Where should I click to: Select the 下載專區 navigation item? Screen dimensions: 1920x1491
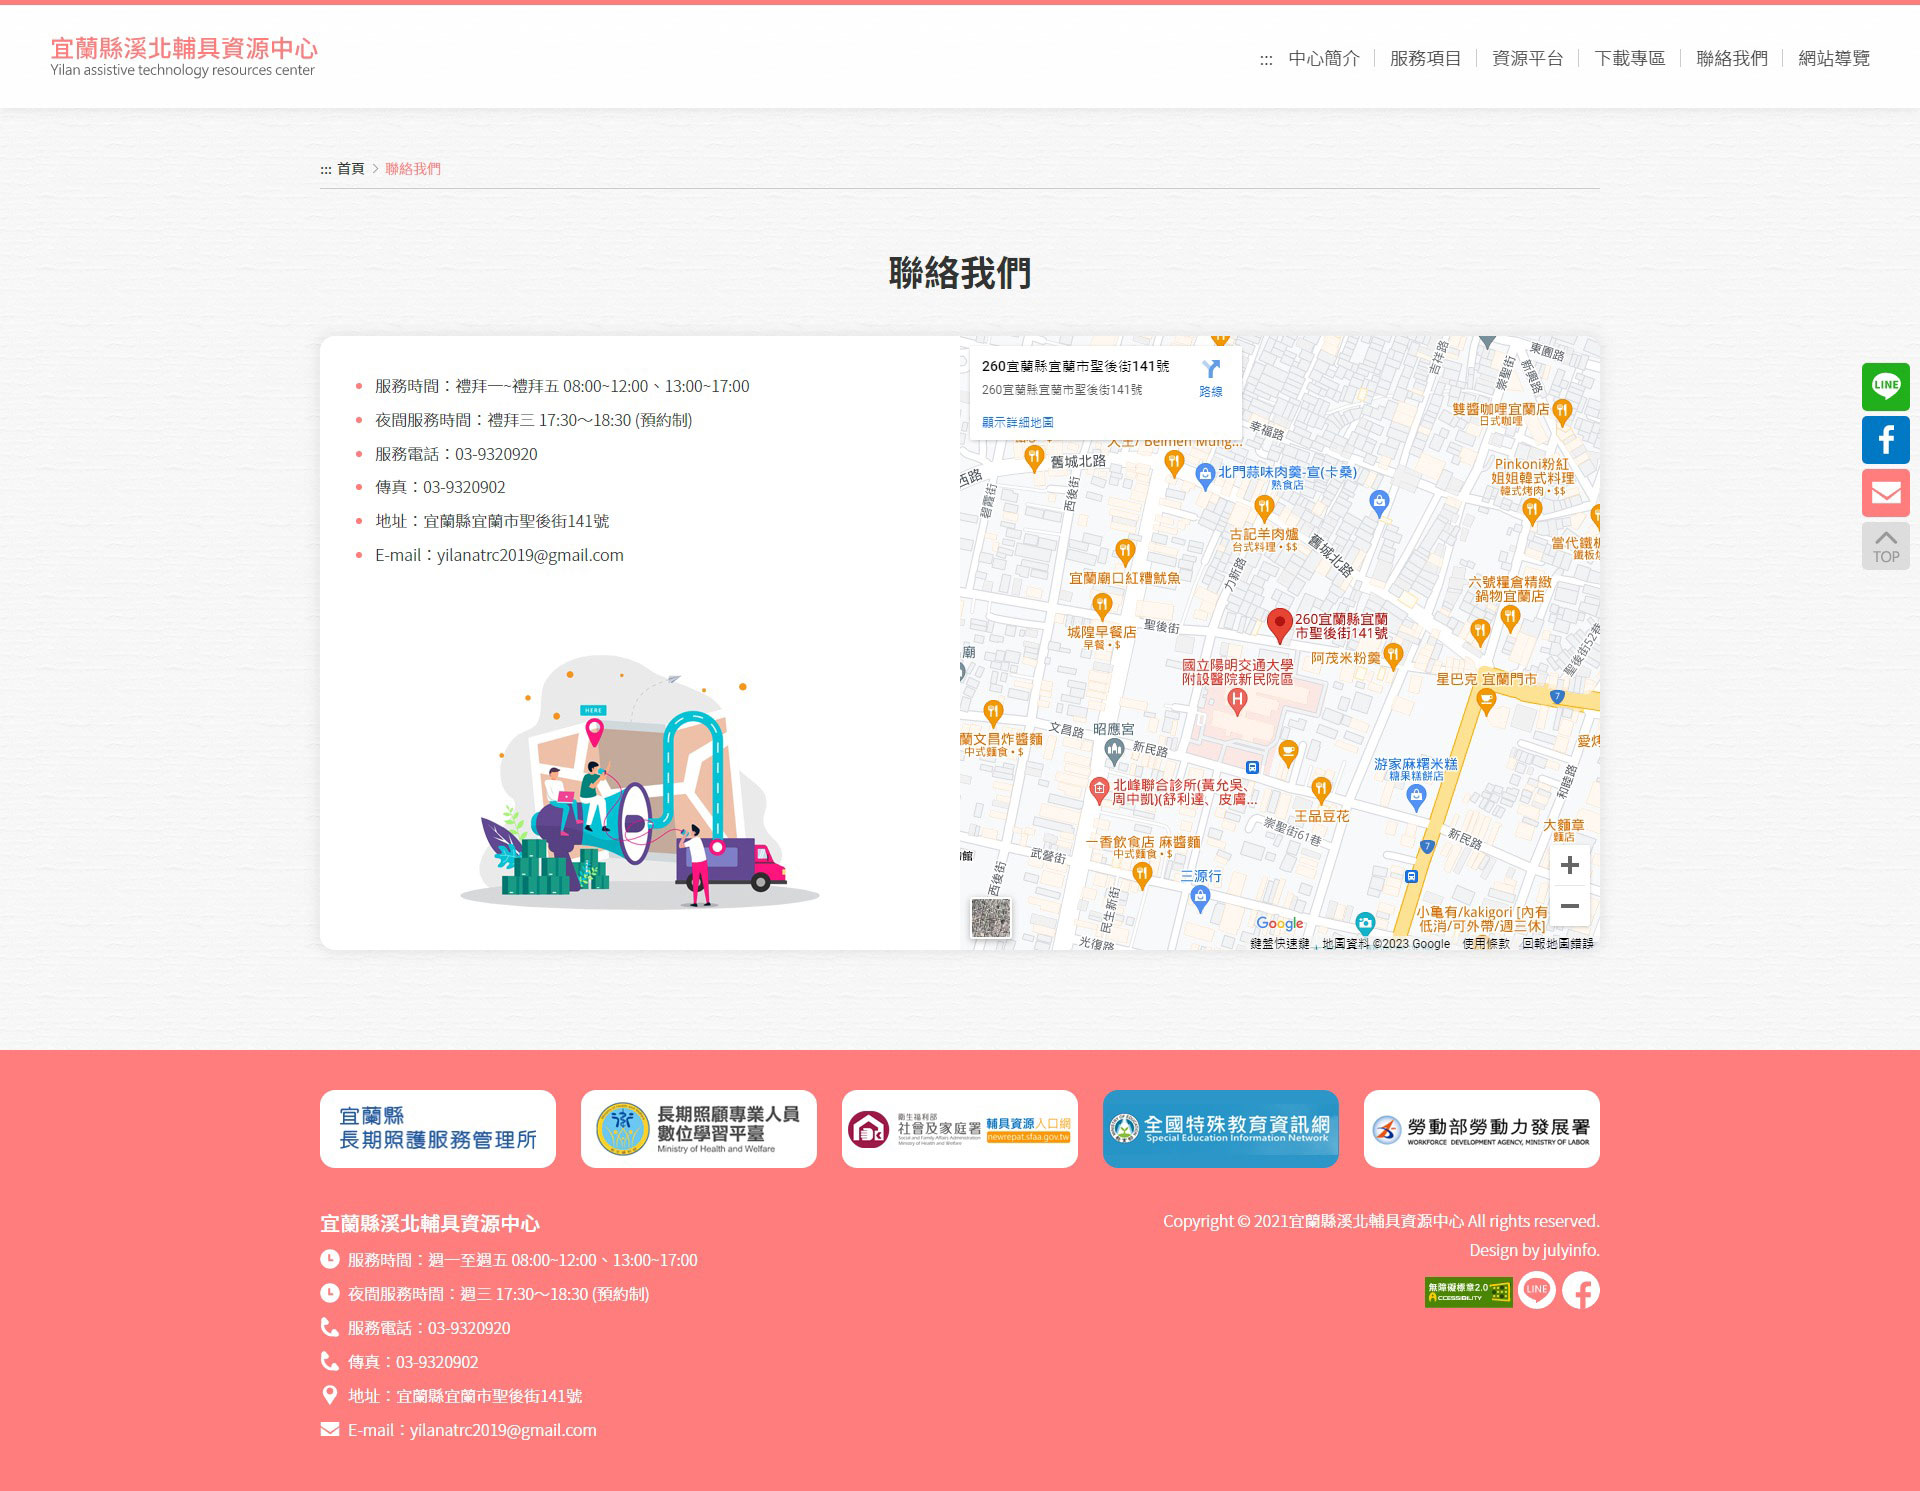tap(1629, 58)
